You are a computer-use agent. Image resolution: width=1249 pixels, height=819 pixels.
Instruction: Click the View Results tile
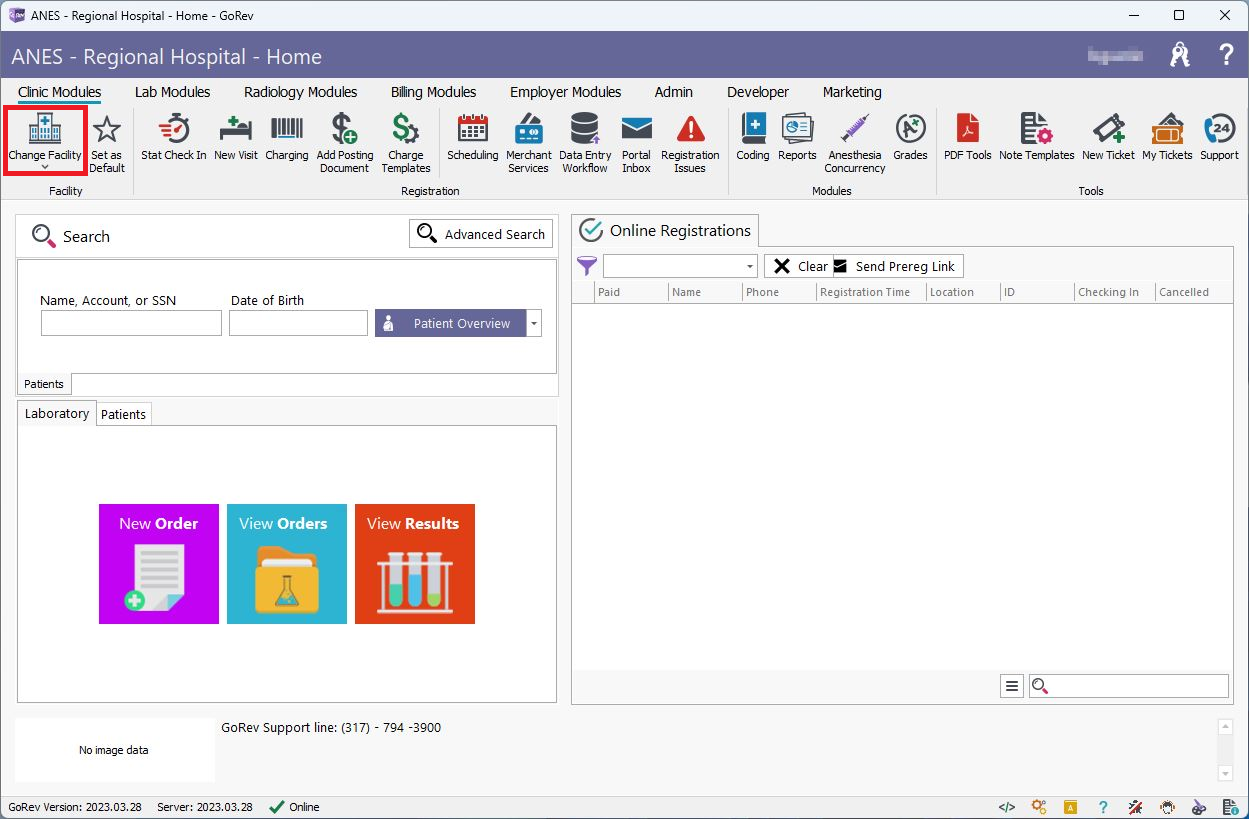click(415, 564)
